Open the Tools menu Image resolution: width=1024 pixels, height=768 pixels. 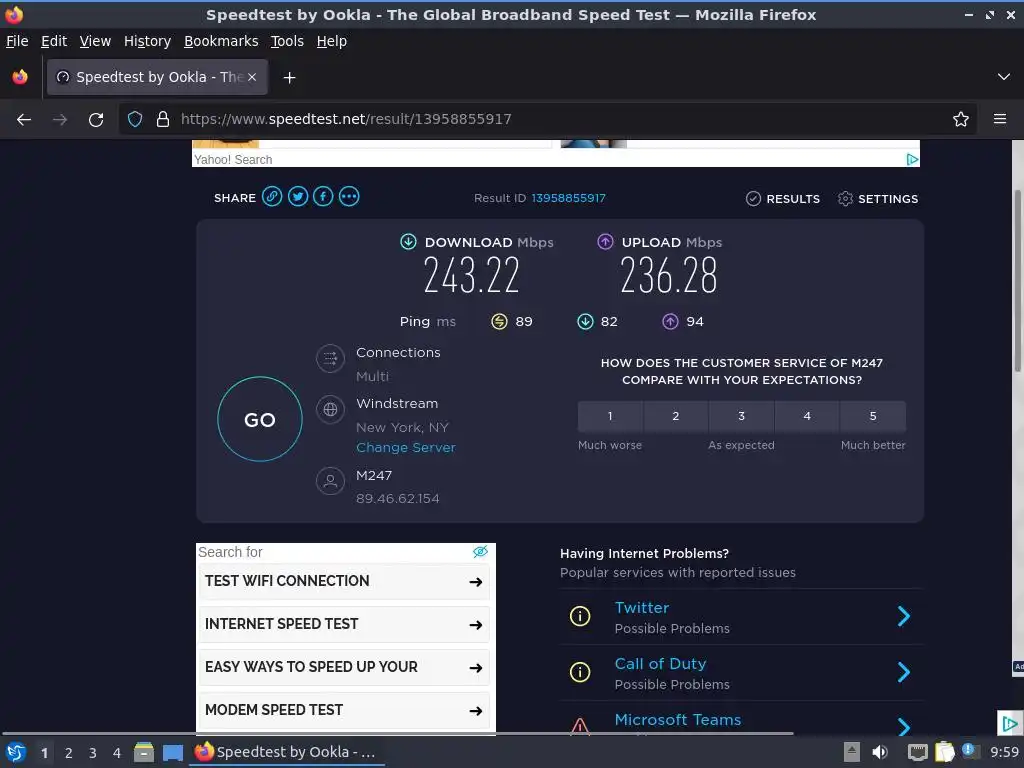pos(287,41)
